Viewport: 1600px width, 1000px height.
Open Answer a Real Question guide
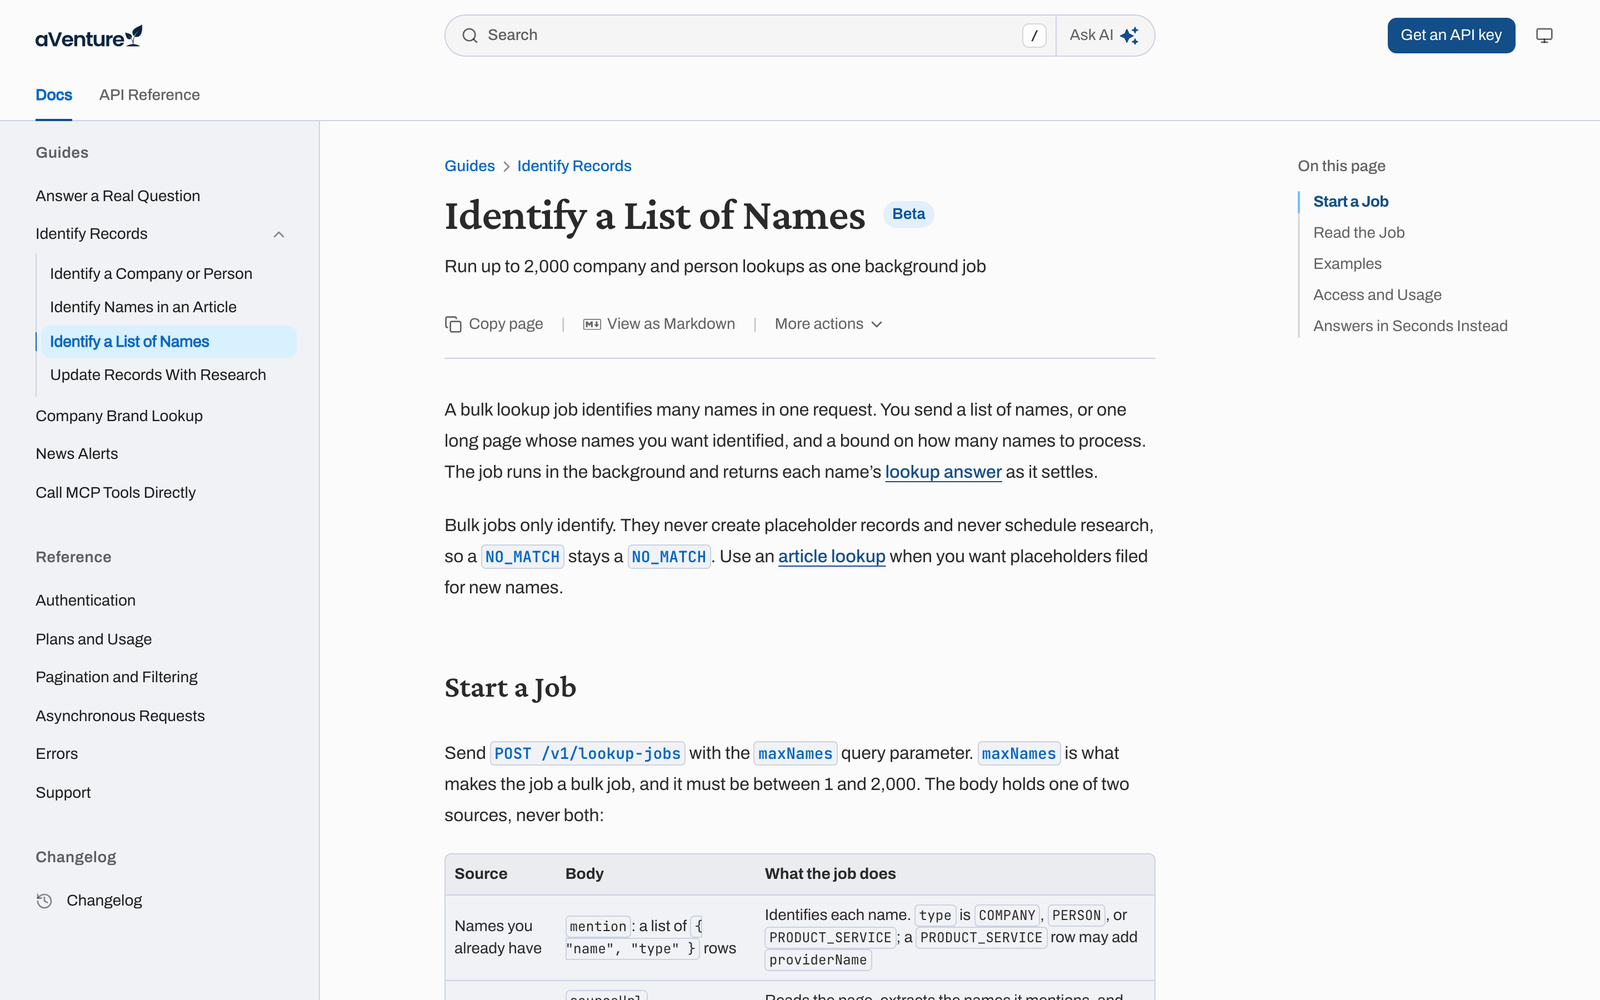coord(118,196)
